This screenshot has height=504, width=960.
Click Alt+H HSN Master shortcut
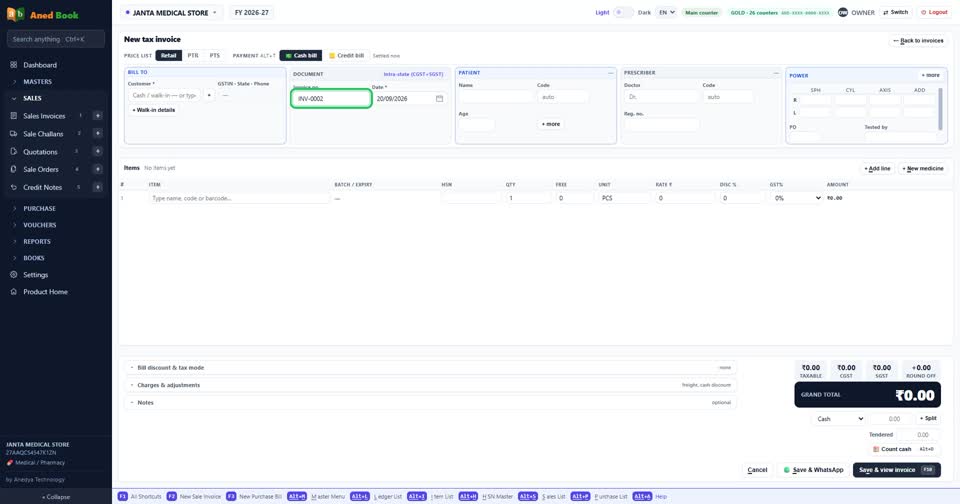point(486,497)
